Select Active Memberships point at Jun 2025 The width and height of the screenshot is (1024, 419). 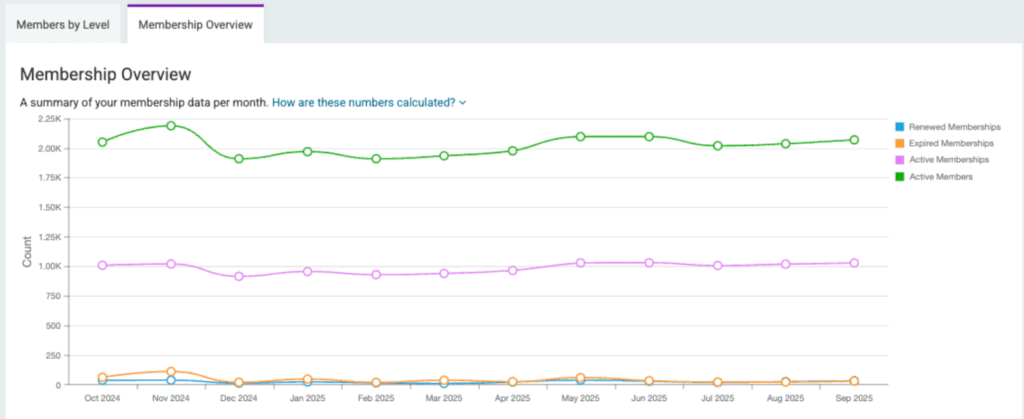tap(649, 263)
